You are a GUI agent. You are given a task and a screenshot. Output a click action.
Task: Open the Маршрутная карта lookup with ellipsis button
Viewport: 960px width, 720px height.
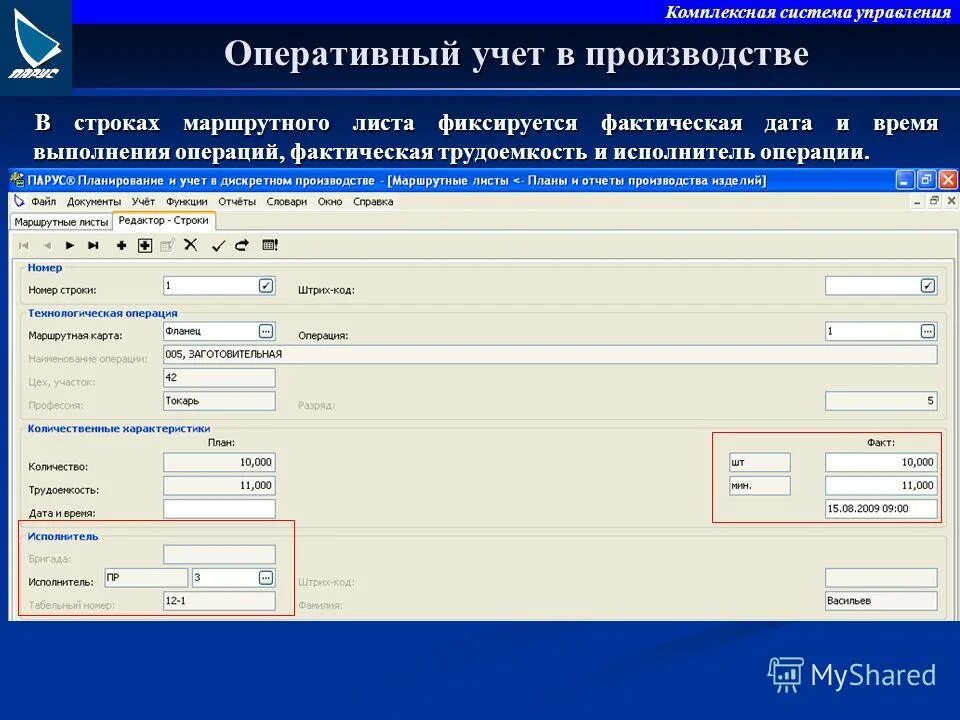[267, 330]
